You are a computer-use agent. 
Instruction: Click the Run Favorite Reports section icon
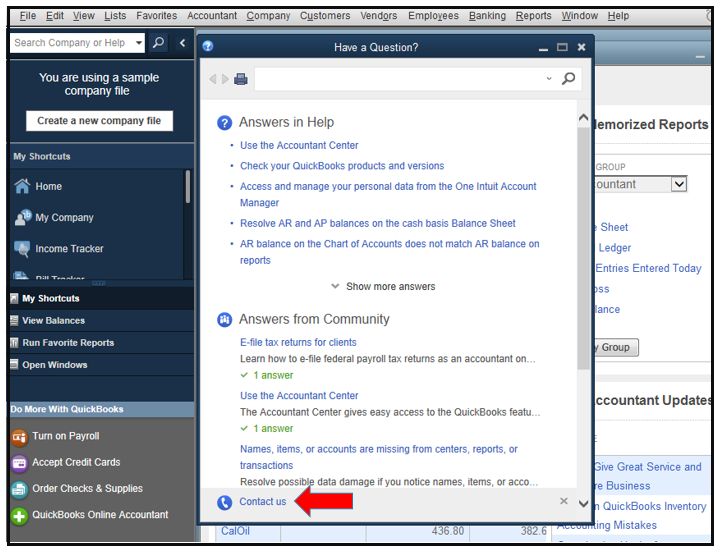pyautogui.click(x=14, y=343)
